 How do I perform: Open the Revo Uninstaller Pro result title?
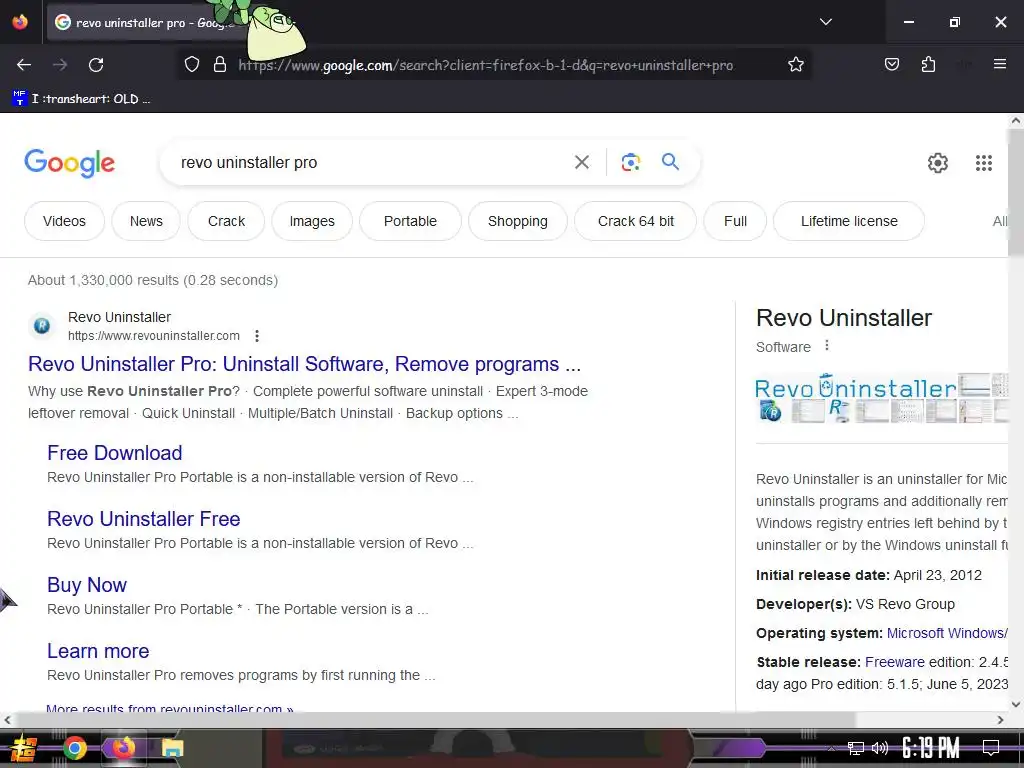[x=304, y=364]
